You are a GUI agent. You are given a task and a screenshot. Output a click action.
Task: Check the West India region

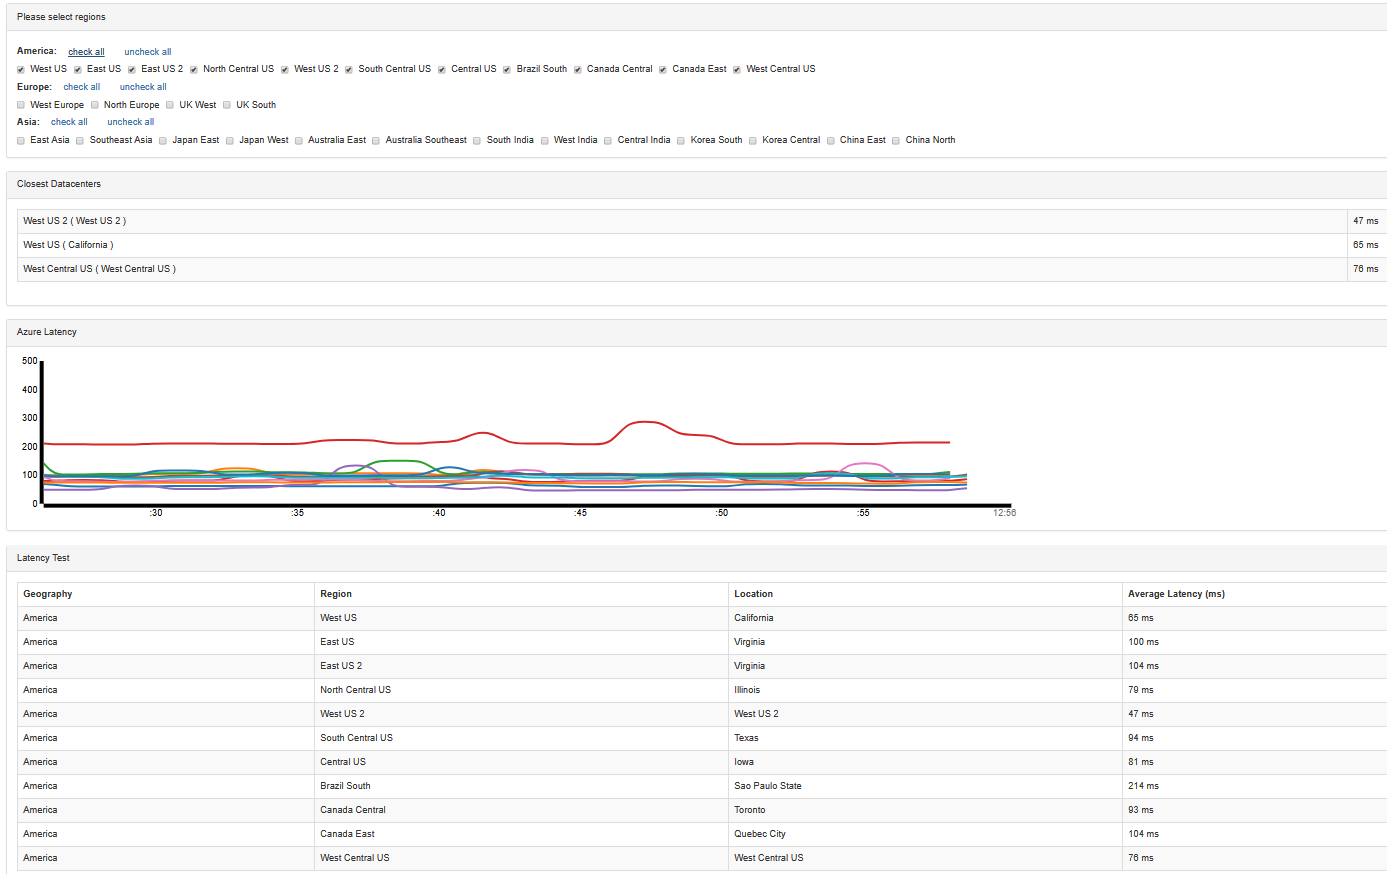tap(544, 141)
